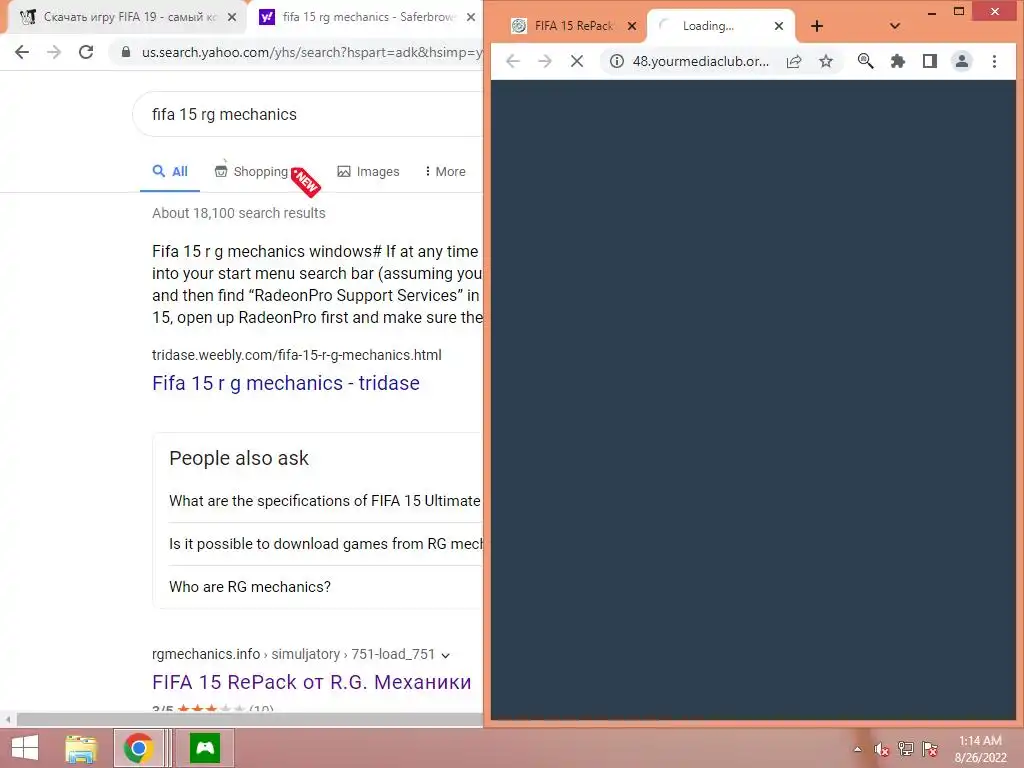
Task: View site information for 48.yourmediaclub
Action: (616, 61)
